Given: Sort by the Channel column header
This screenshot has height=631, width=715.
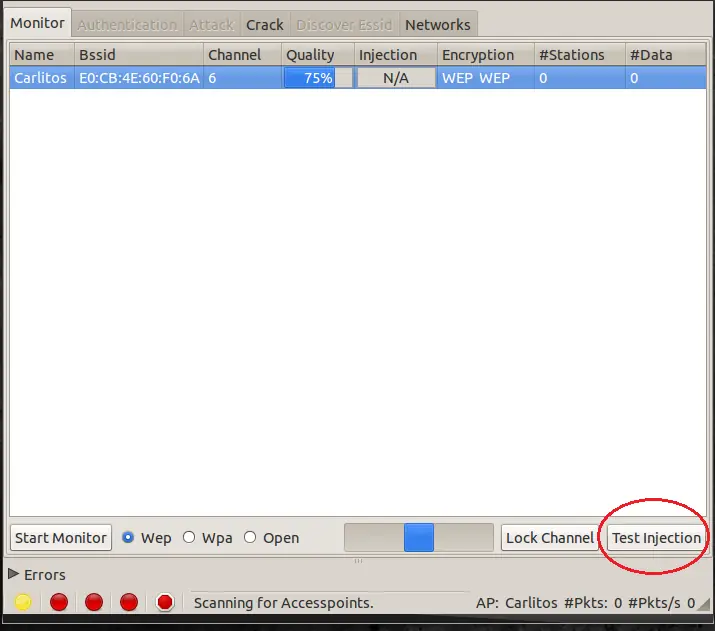Looking at the screenshot, I should tap(242, 55).
